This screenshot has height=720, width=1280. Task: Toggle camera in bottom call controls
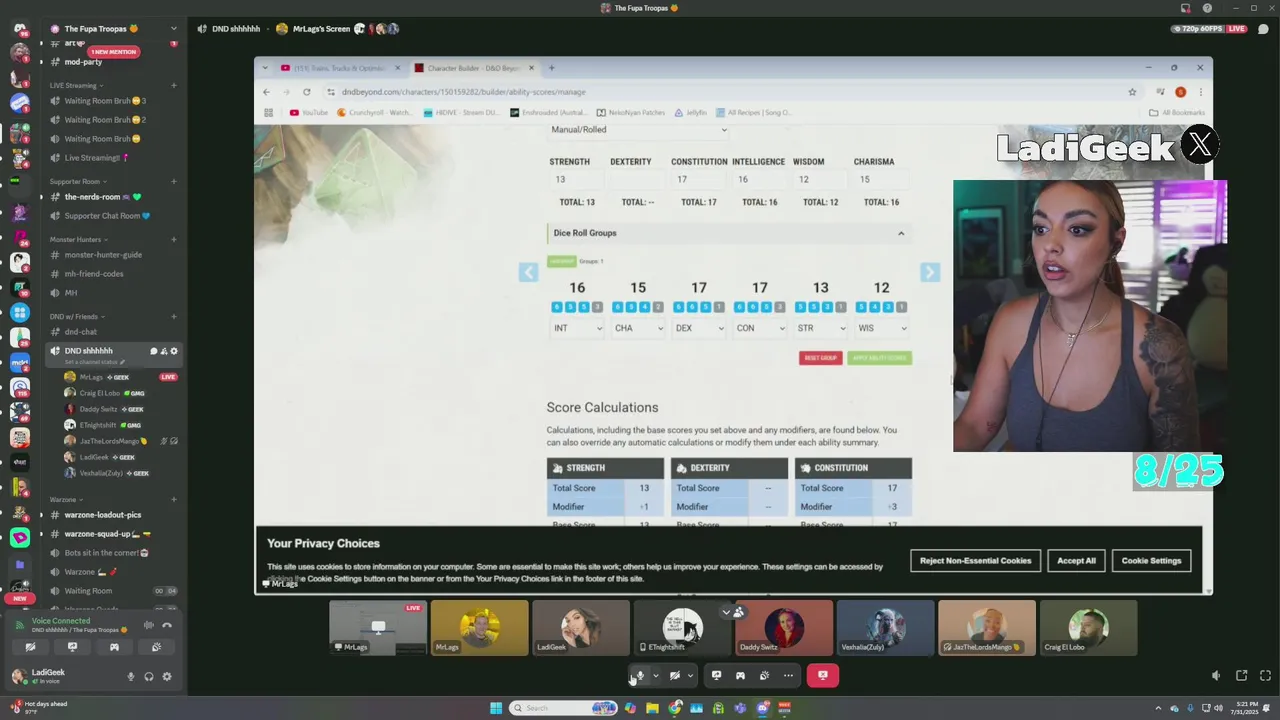[675, 676]
